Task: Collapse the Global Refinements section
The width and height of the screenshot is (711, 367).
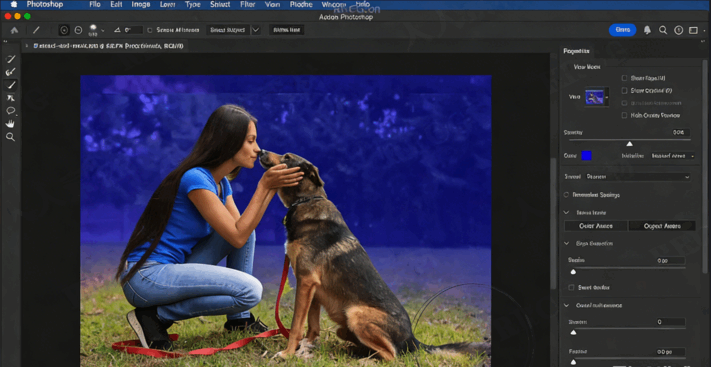Action: 566,305
